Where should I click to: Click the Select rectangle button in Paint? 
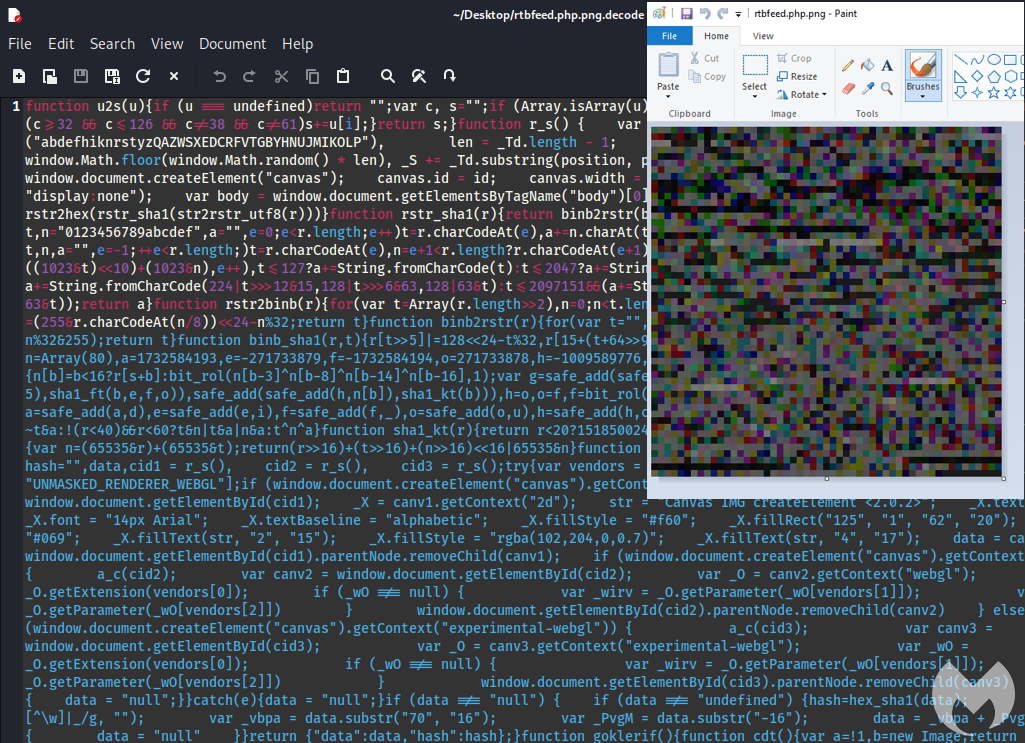click(x=754, y=71)
